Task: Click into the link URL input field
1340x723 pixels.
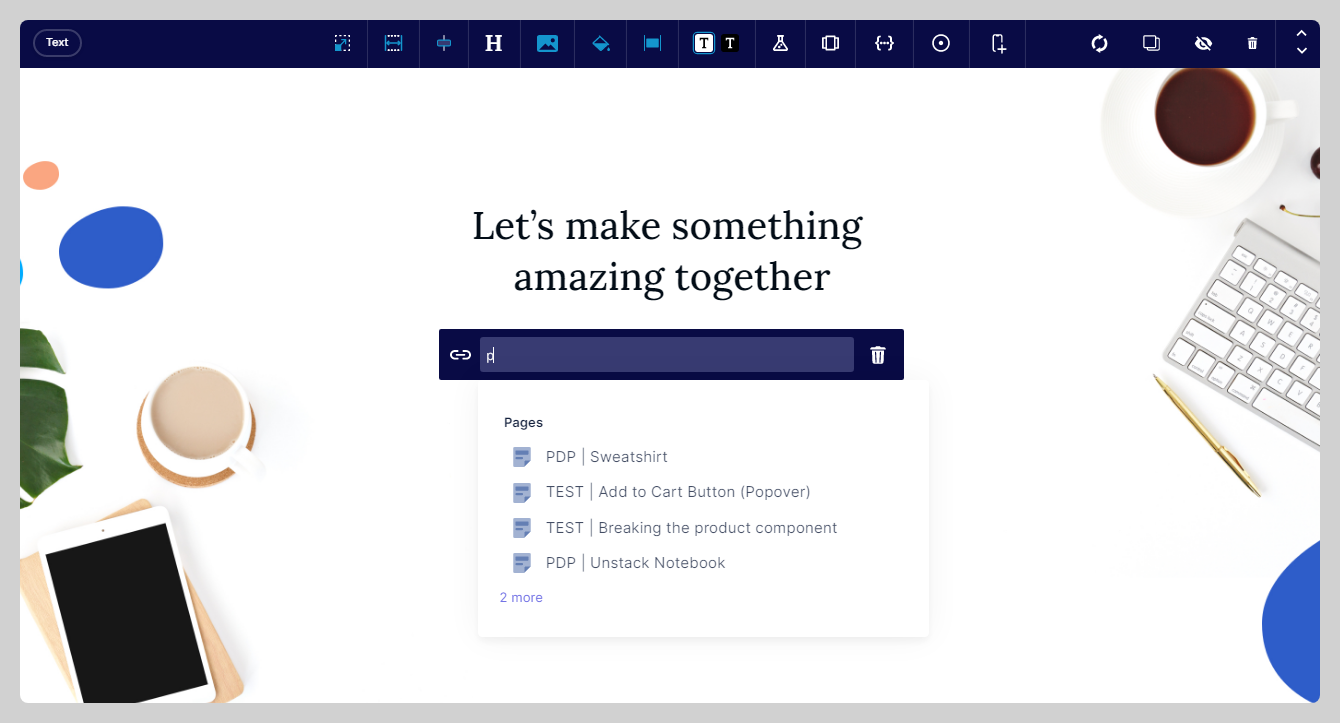Action: (667, 355)
